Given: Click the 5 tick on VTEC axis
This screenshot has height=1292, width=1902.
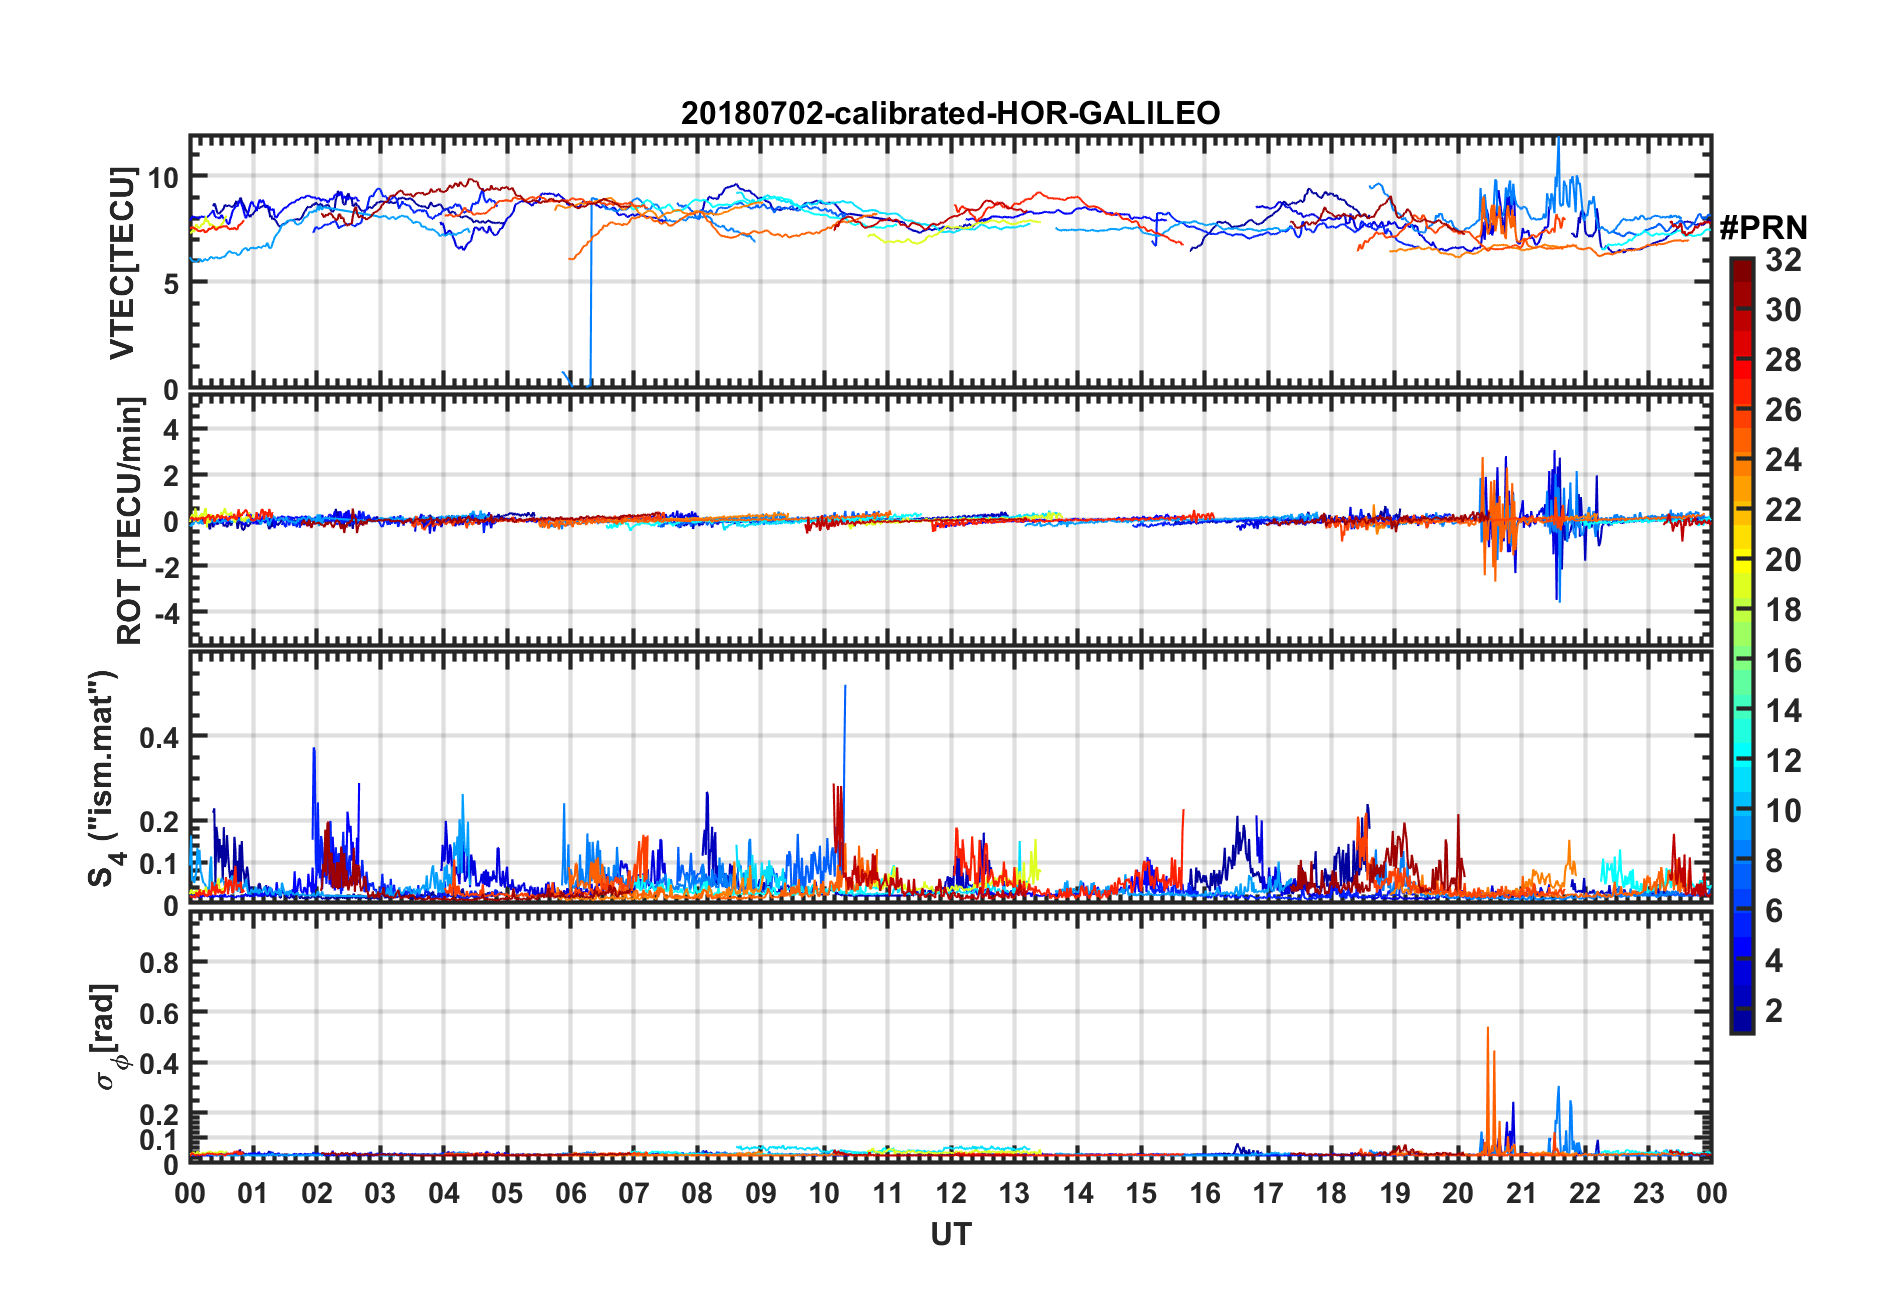Looking at the screenshot, I should pyautogui.click(x=170, y=284).
